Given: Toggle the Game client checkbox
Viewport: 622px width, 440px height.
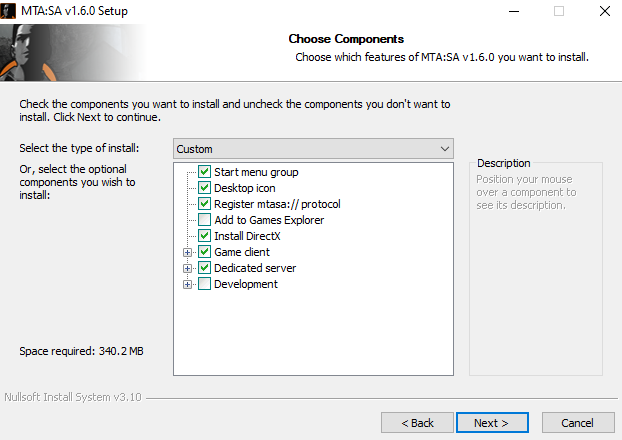Looking at the screenshot, I should tap(205, 252).
